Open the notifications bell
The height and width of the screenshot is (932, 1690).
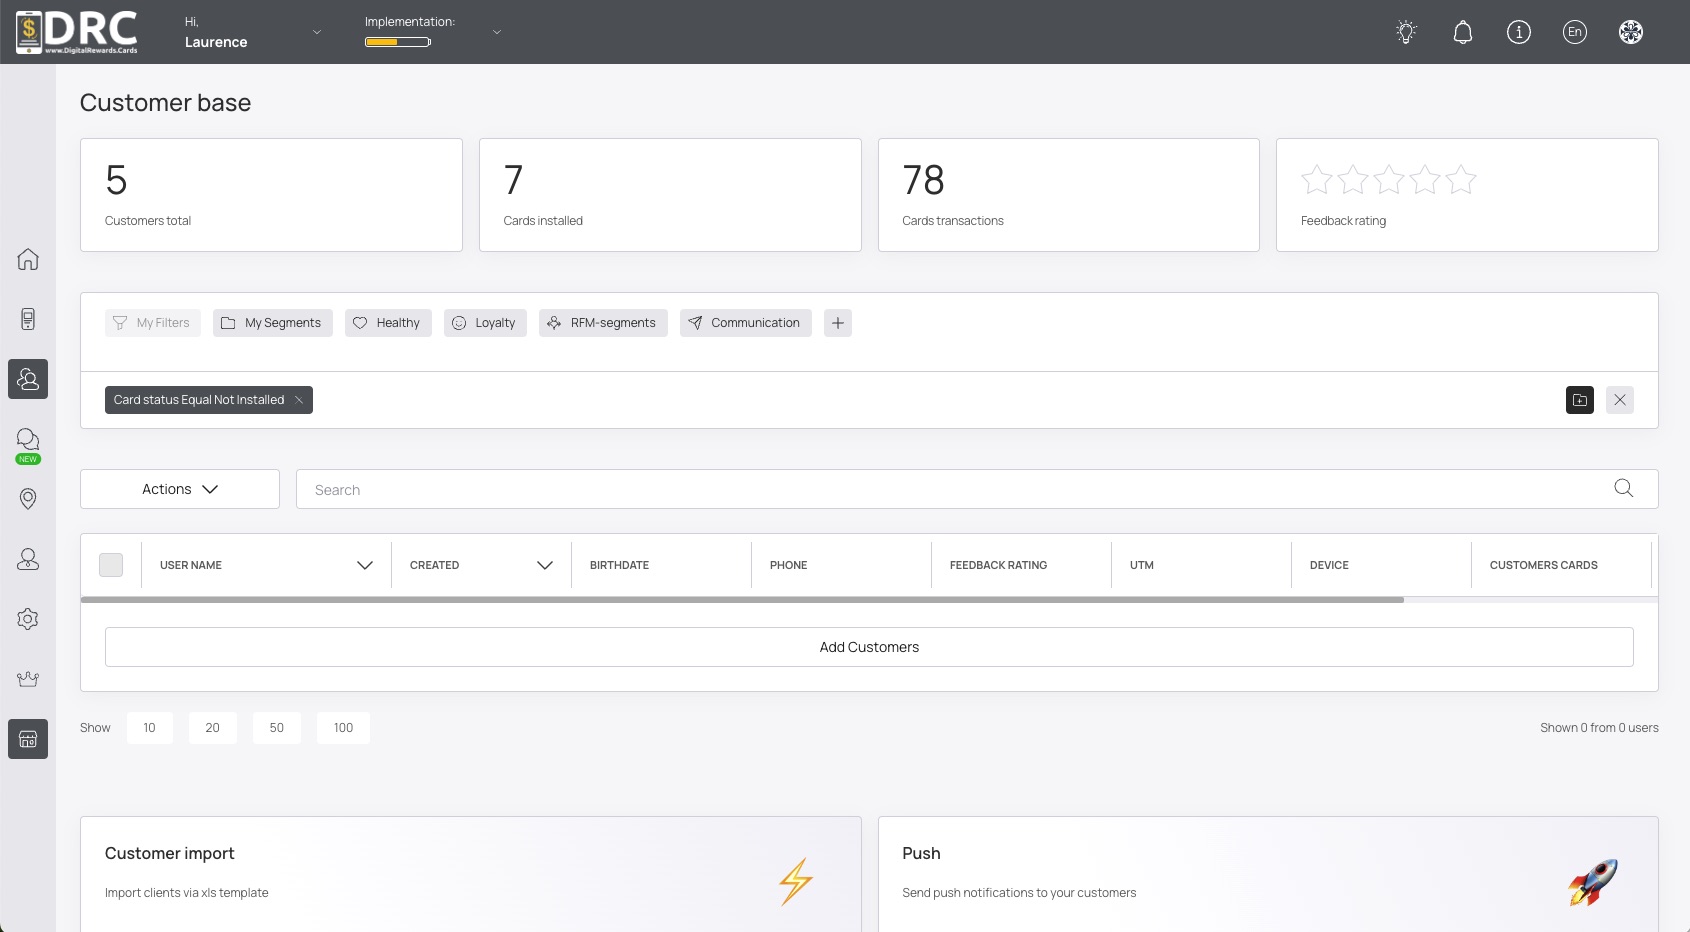point(1462,32)
